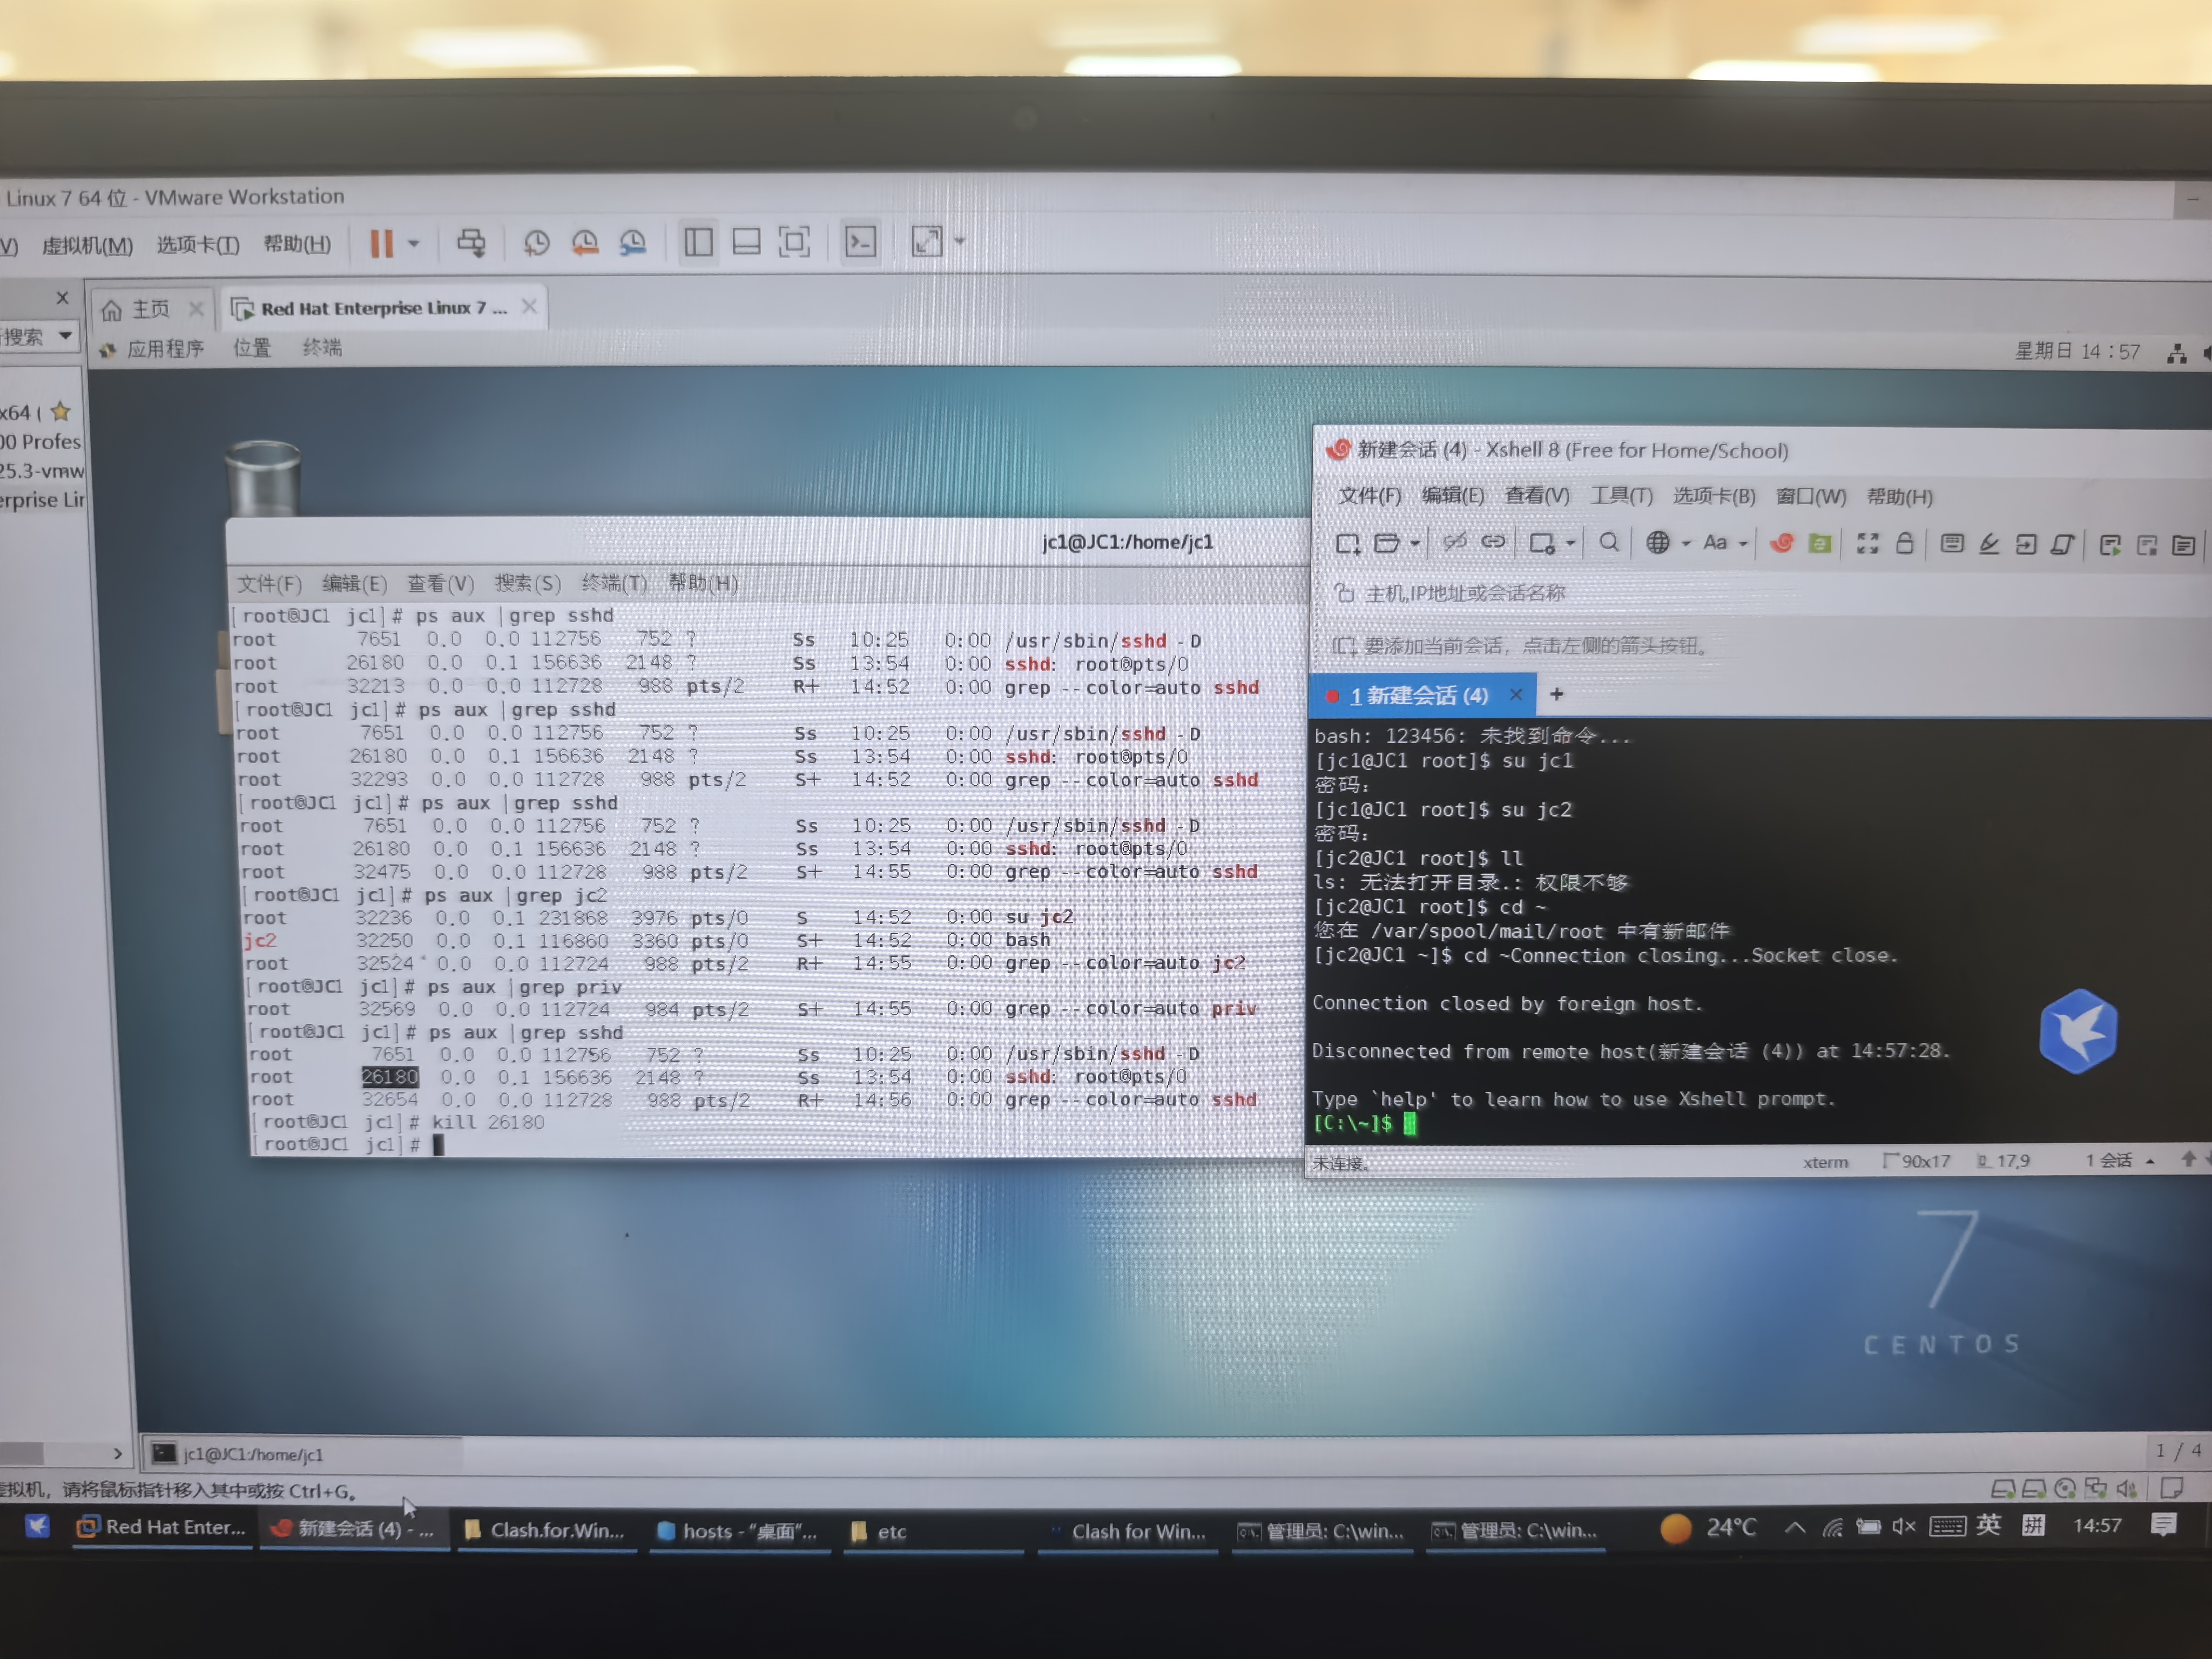Image resolution: width=2212 pixels, height=1659 pixels.
Task: Toggle VMware full screen mode
Action: [x=794, y=242]
